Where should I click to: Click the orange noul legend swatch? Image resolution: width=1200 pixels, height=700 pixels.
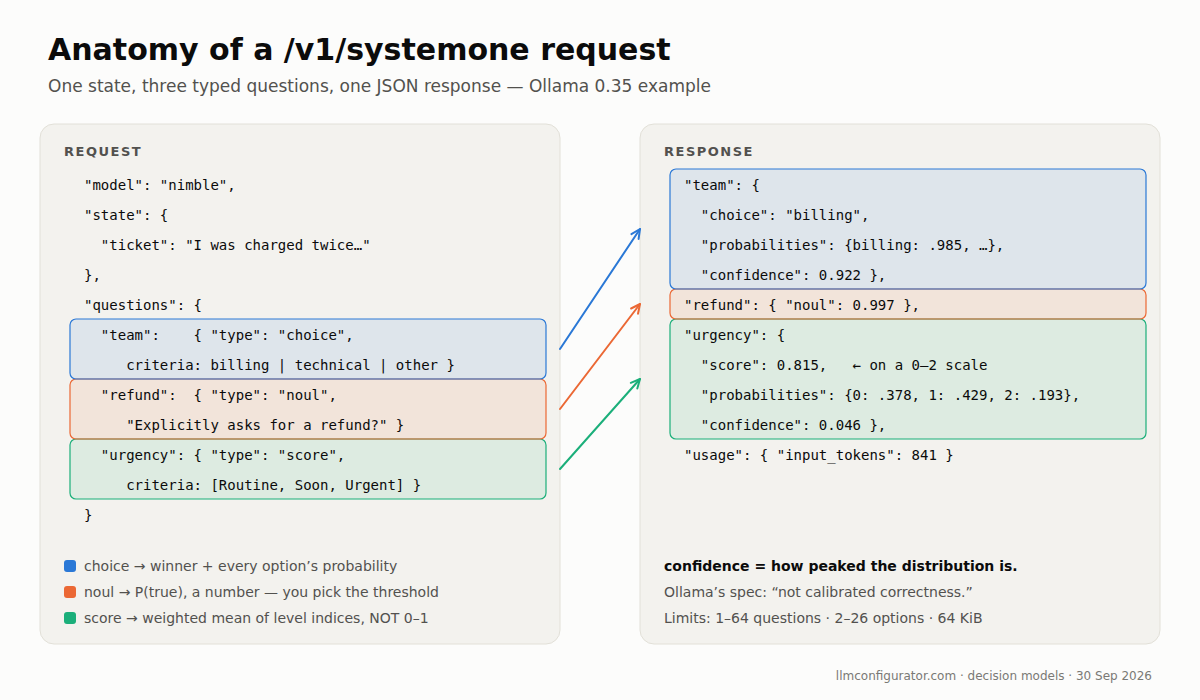pyautogui.click(x=70, y=592)
